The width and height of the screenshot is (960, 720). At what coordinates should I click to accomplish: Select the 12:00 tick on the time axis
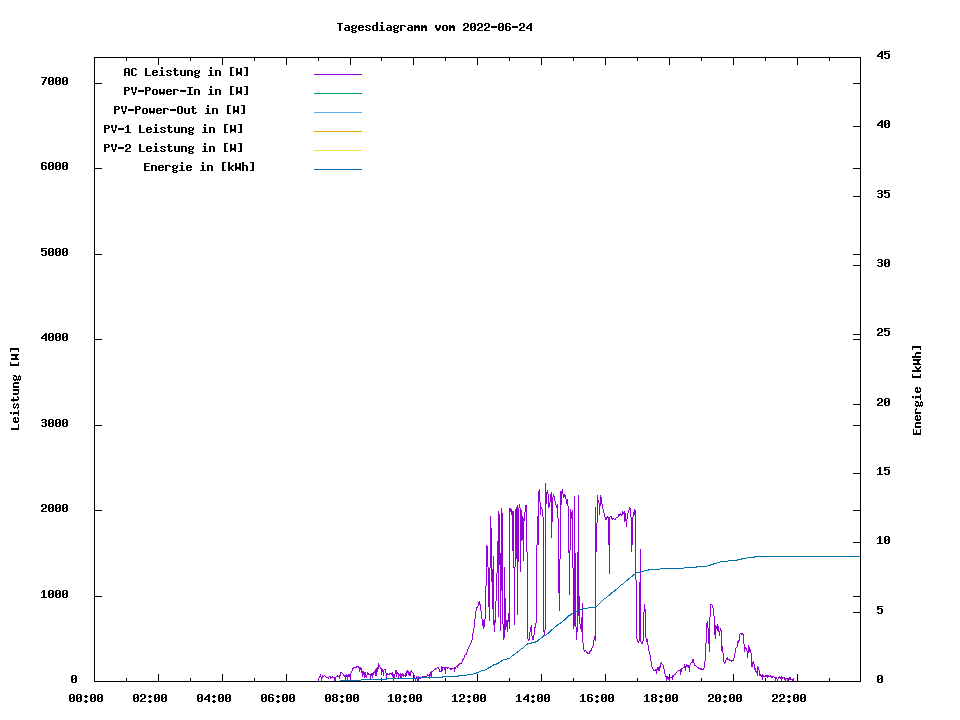(469, 698)
